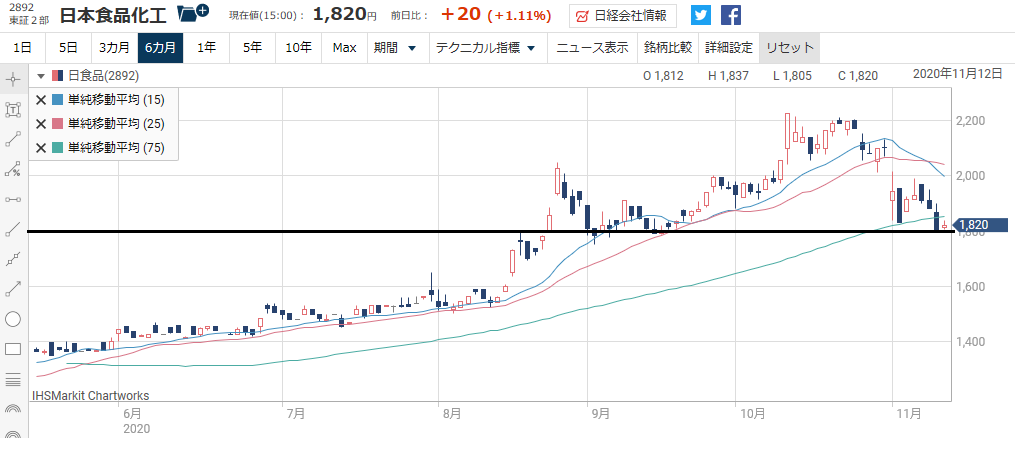This screenshot has width=1015, height=462.
Task: Click the O 1,812 open value
Action: point(663,76)
